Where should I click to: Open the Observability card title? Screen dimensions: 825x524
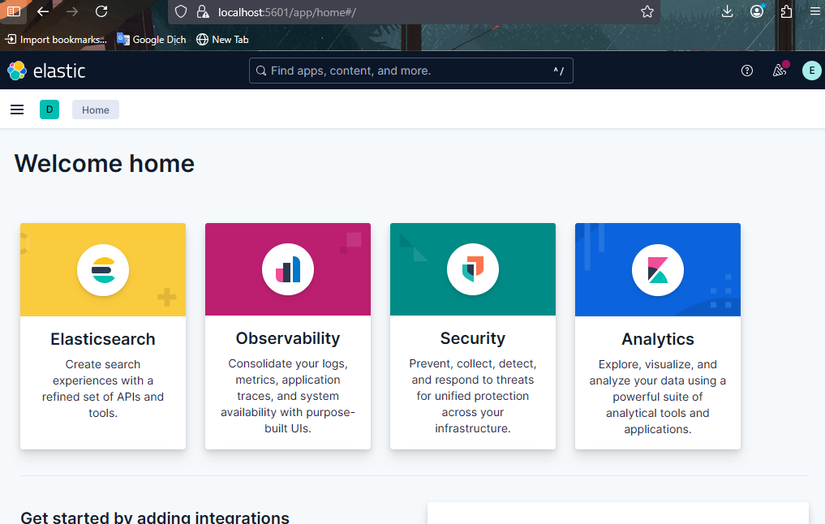click(x=288, y=338)
